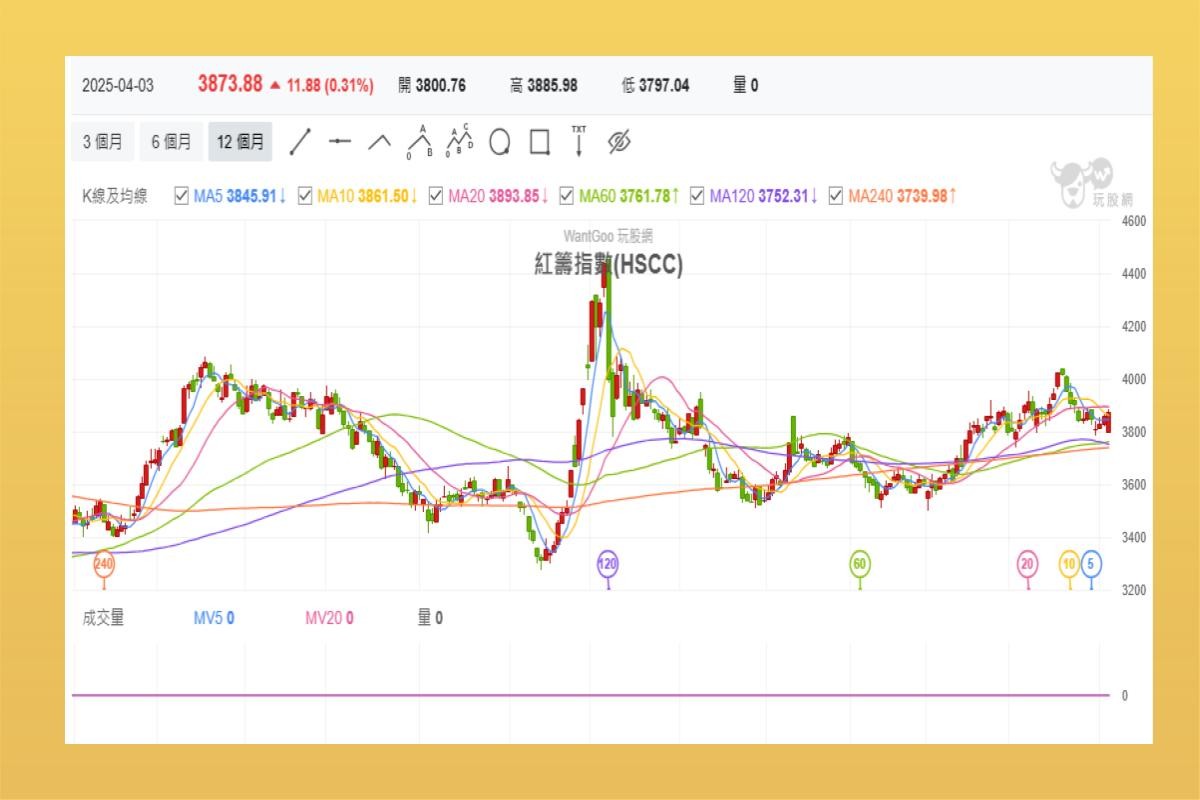The height and width of the screenshot is (800, 1200).
Task: Select the TXT text annotation tool
Action: click(x=579, y=142)
